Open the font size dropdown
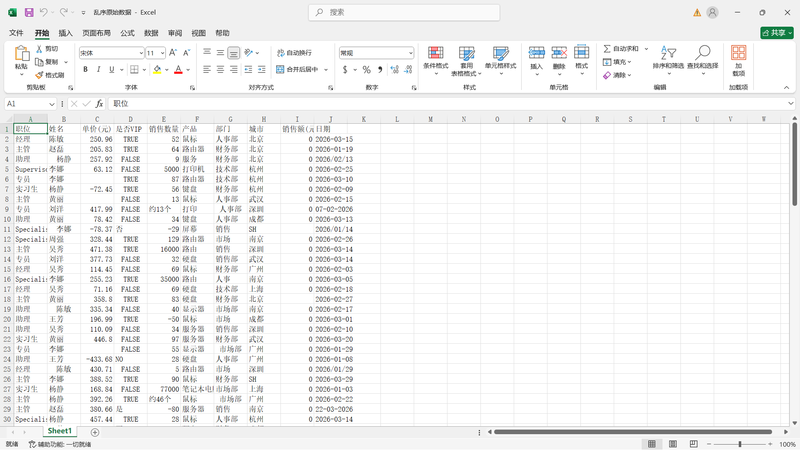Viewport: 800px width, 450px height. (x=162, y=53)
